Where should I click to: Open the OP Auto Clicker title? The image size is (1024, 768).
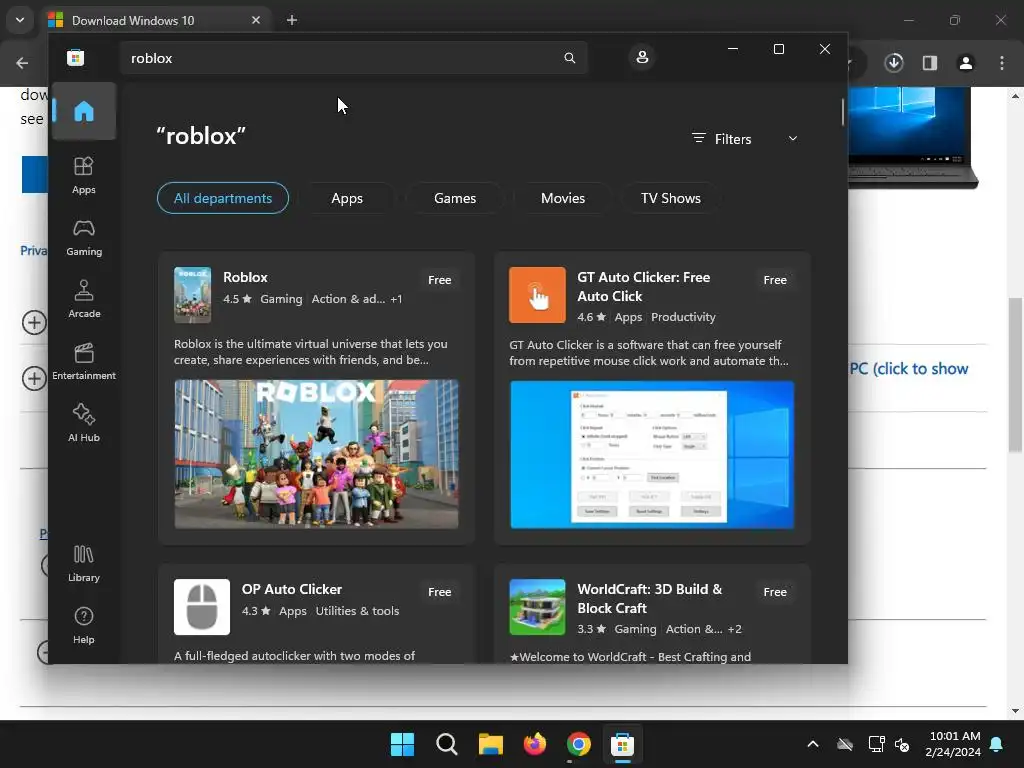(x=292, y=589)
